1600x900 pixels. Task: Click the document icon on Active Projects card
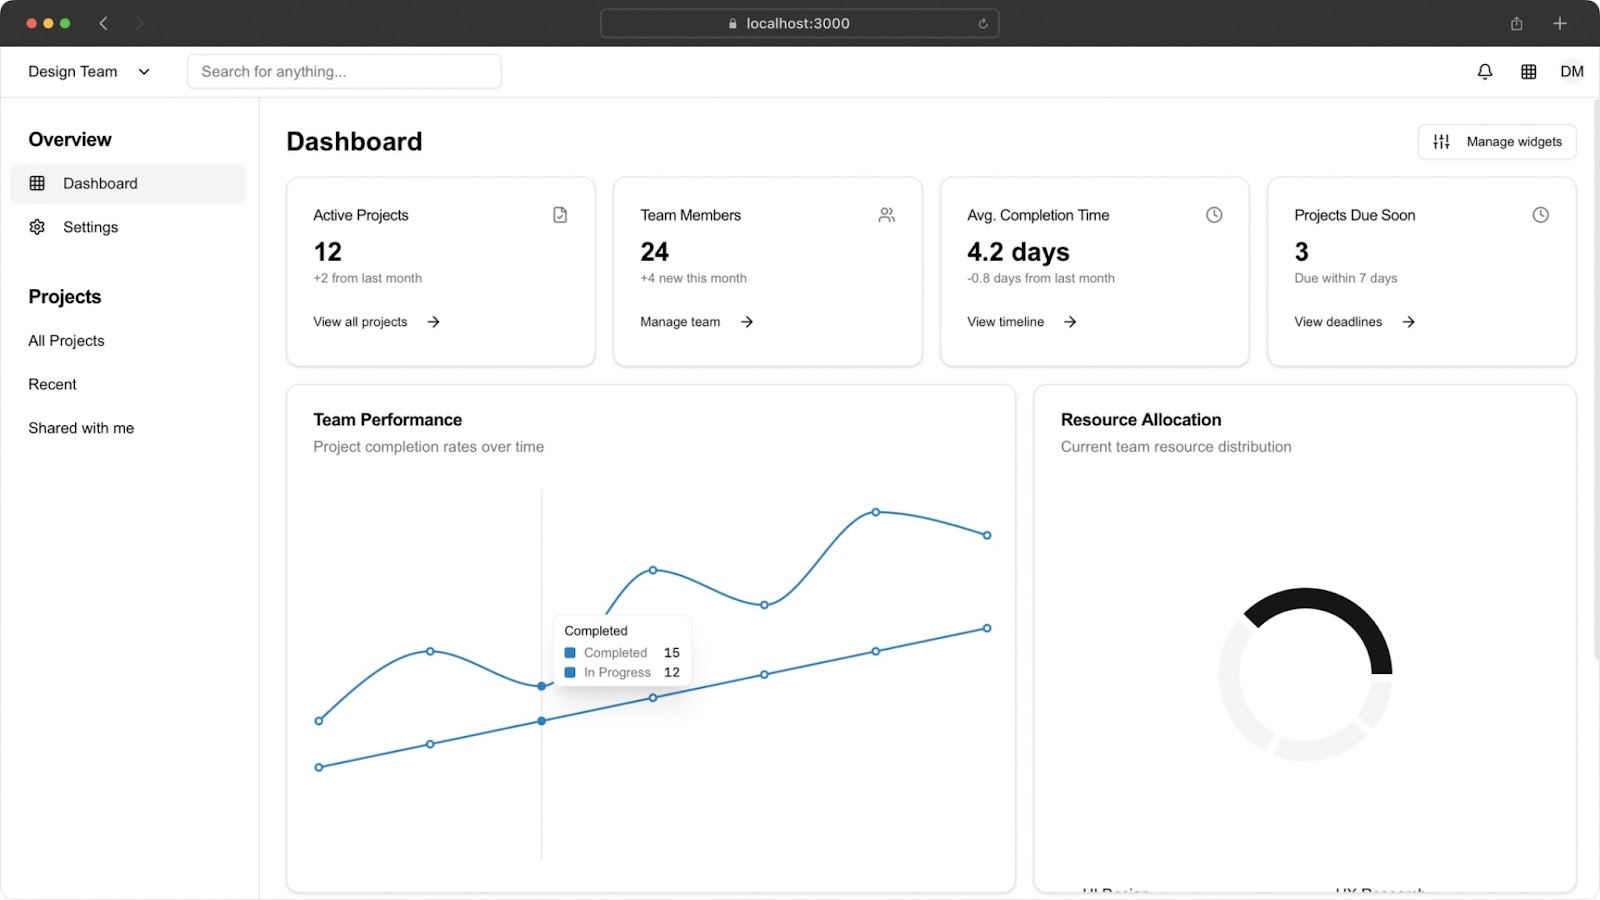coord(560,215)
